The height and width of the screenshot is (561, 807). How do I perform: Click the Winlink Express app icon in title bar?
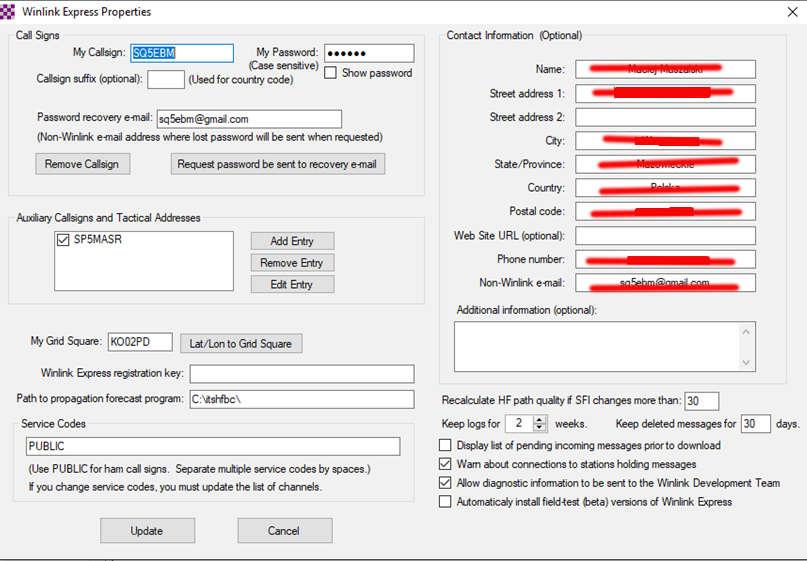pyautogui.click(x=7, y=11)
